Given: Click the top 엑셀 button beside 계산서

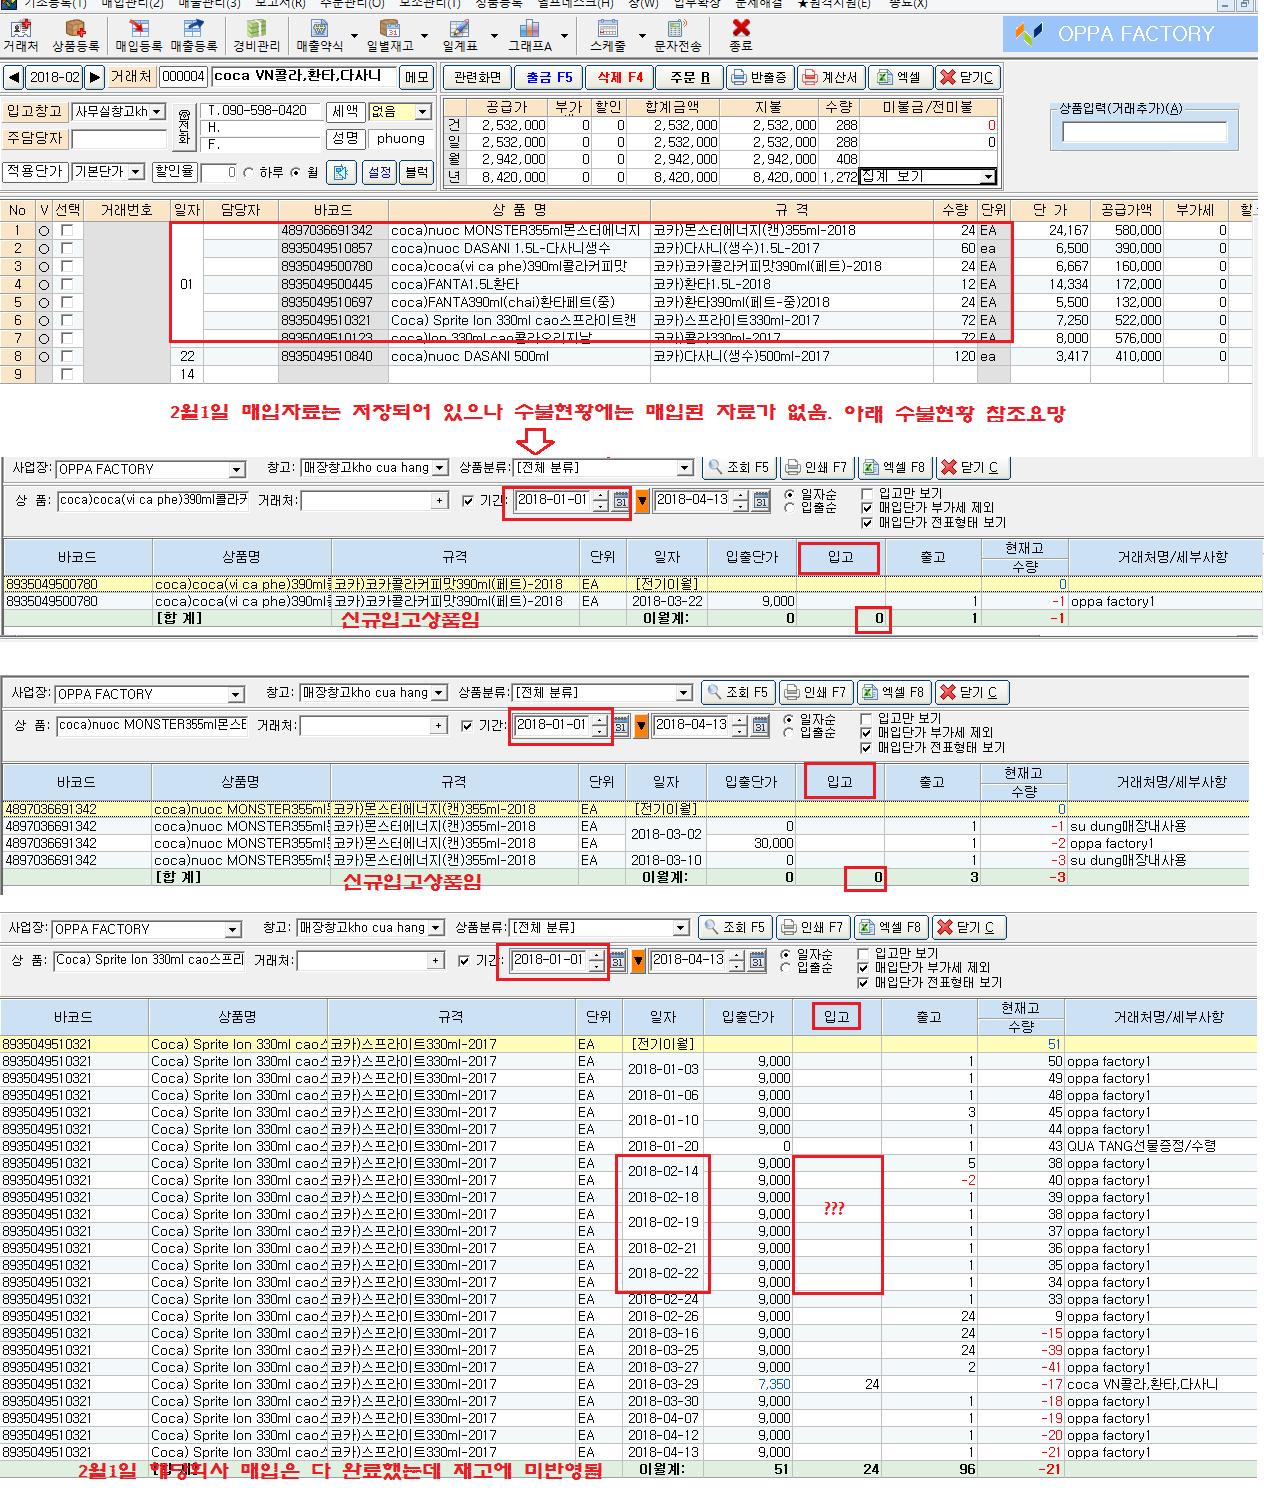Looking at the screenshot, I should coord(899,77).
